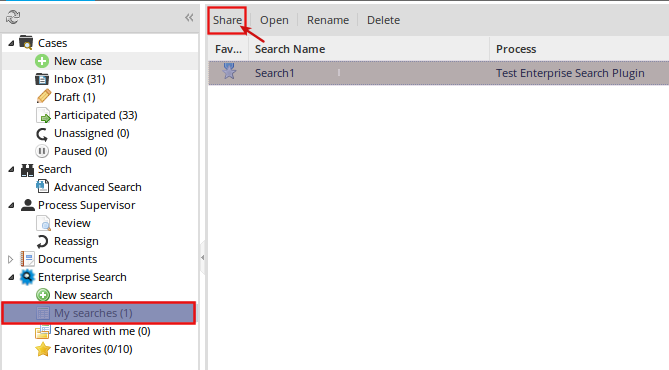Screen dimensions: 669x370
Task: Expand the Documents tree node
Action: pyautogui.click(x=11, y=259)
